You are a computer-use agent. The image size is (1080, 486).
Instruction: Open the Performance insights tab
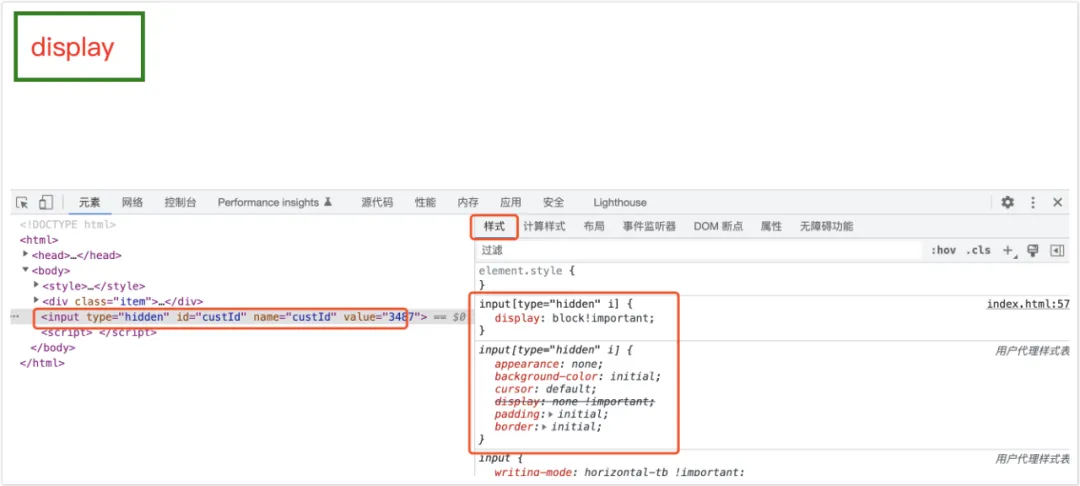pyautogui.click(x=276, y=202)
